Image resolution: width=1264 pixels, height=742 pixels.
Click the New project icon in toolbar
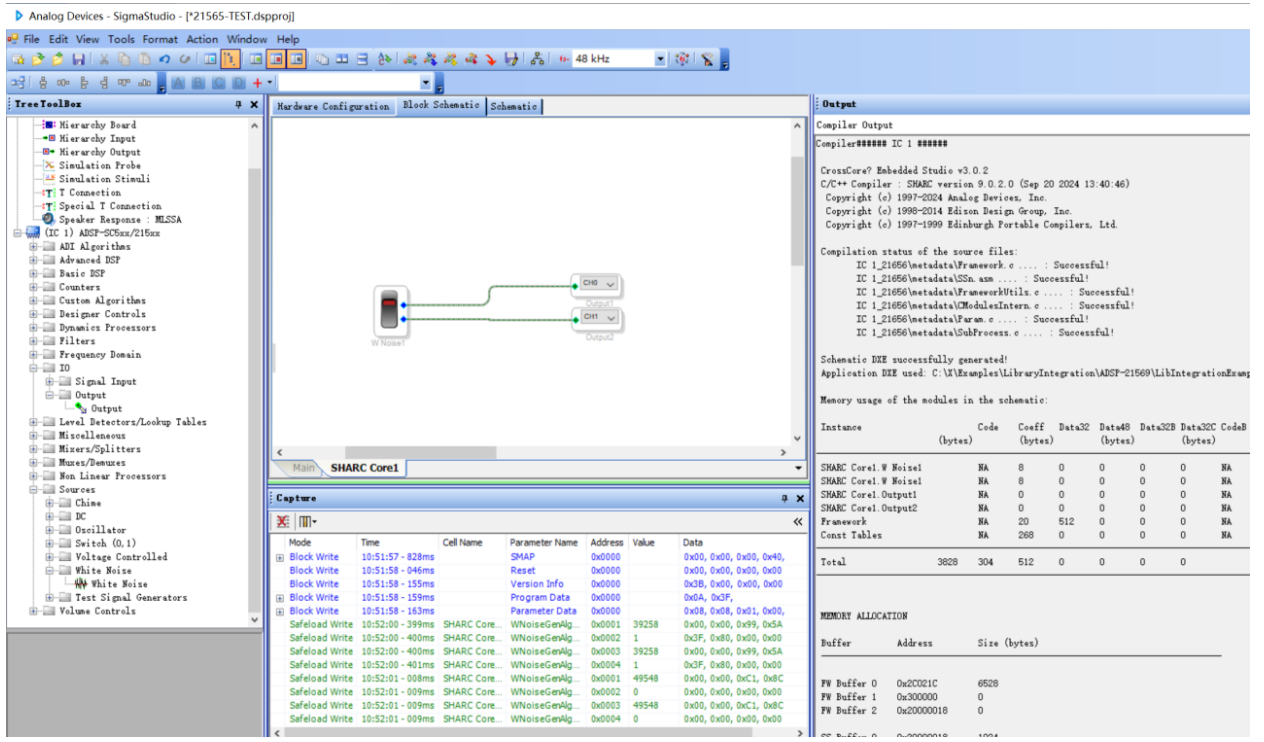[18, 59]
